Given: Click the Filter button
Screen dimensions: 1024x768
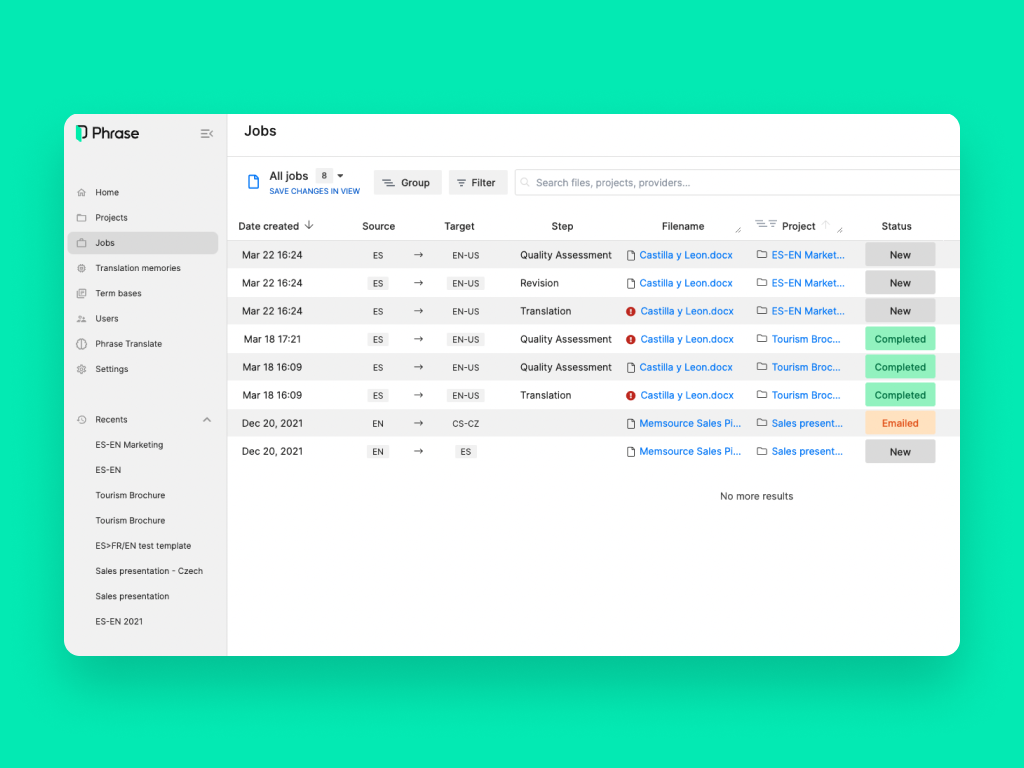Looking at the screenshot, I should pyautogui.click(x=477, y=183).
